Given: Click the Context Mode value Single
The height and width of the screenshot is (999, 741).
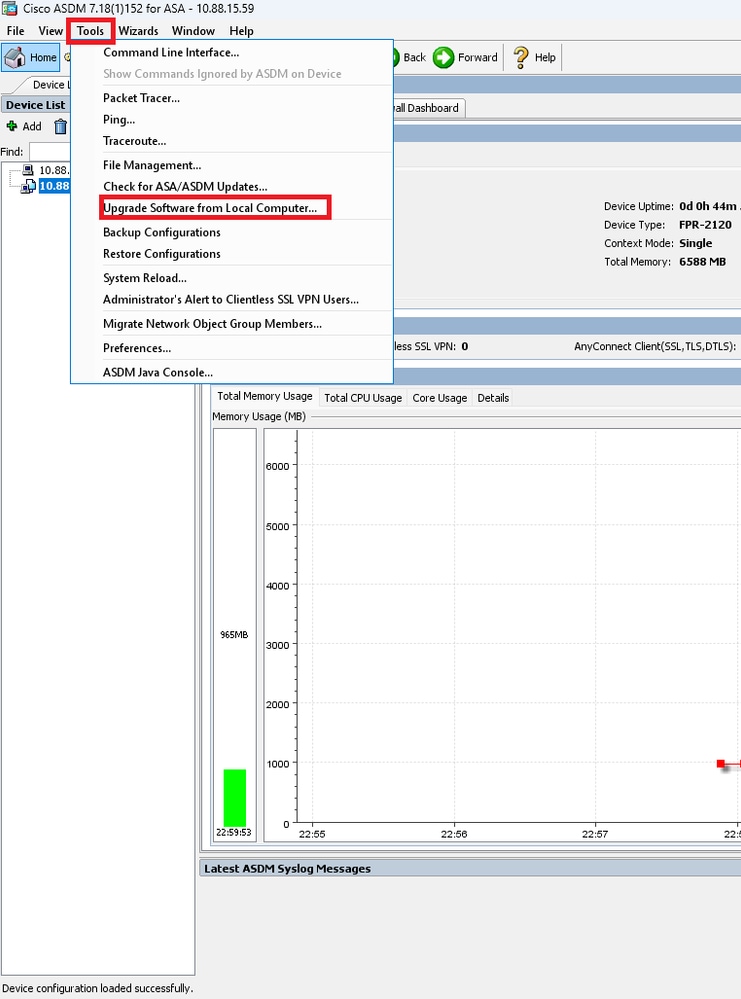Looking at the screenshot, I should [x=696, y=243].
